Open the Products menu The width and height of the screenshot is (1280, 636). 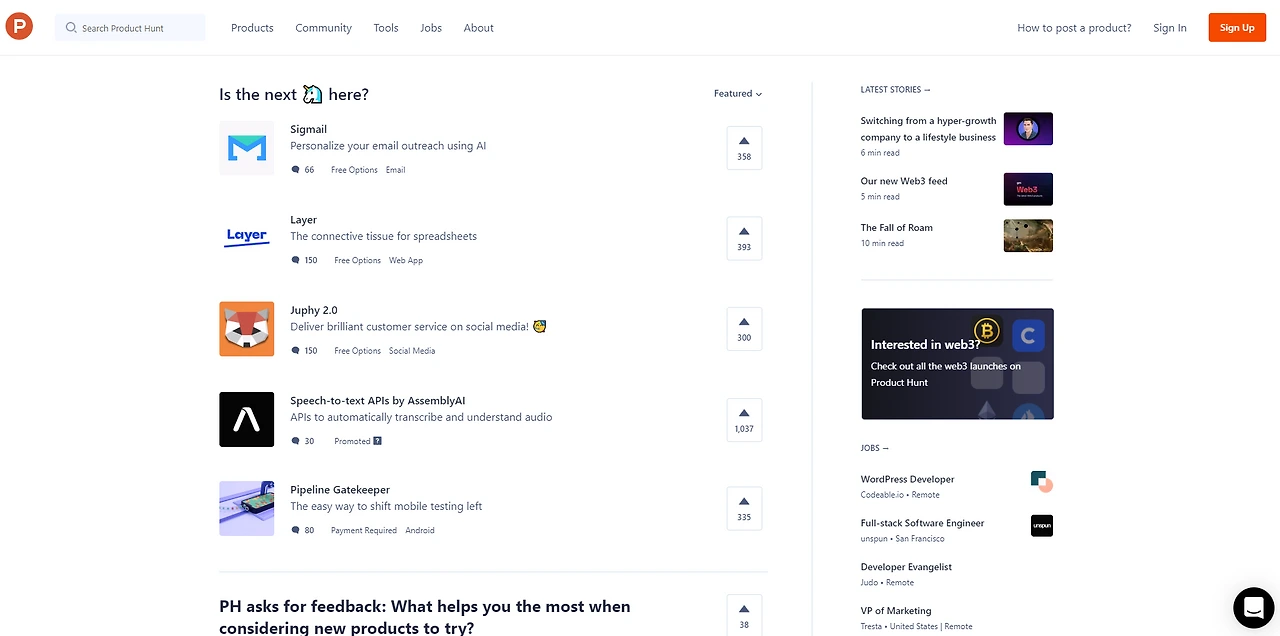[x=252, y=28]
